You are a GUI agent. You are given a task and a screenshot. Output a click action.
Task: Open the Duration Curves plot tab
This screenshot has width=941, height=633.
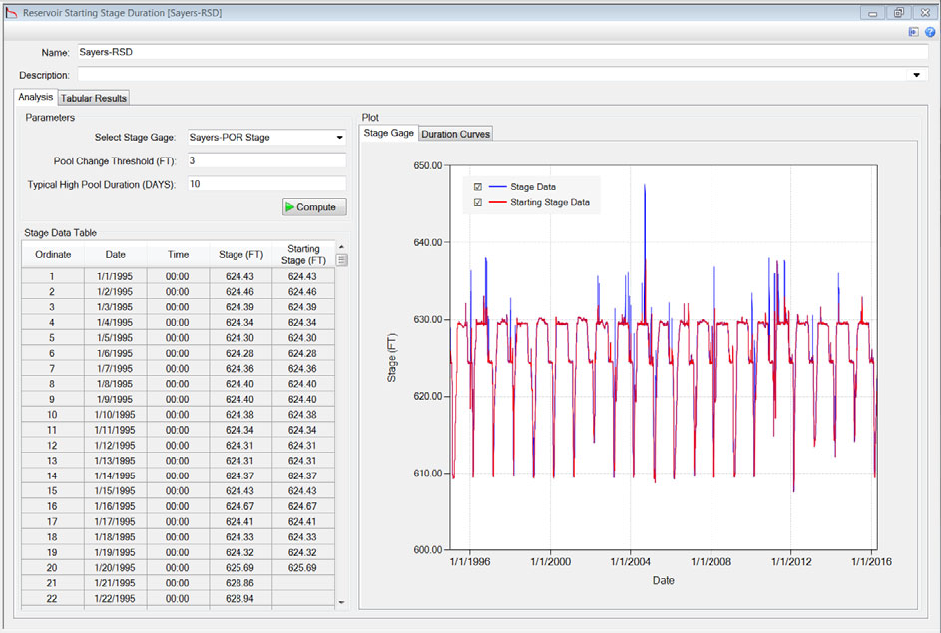455,133
